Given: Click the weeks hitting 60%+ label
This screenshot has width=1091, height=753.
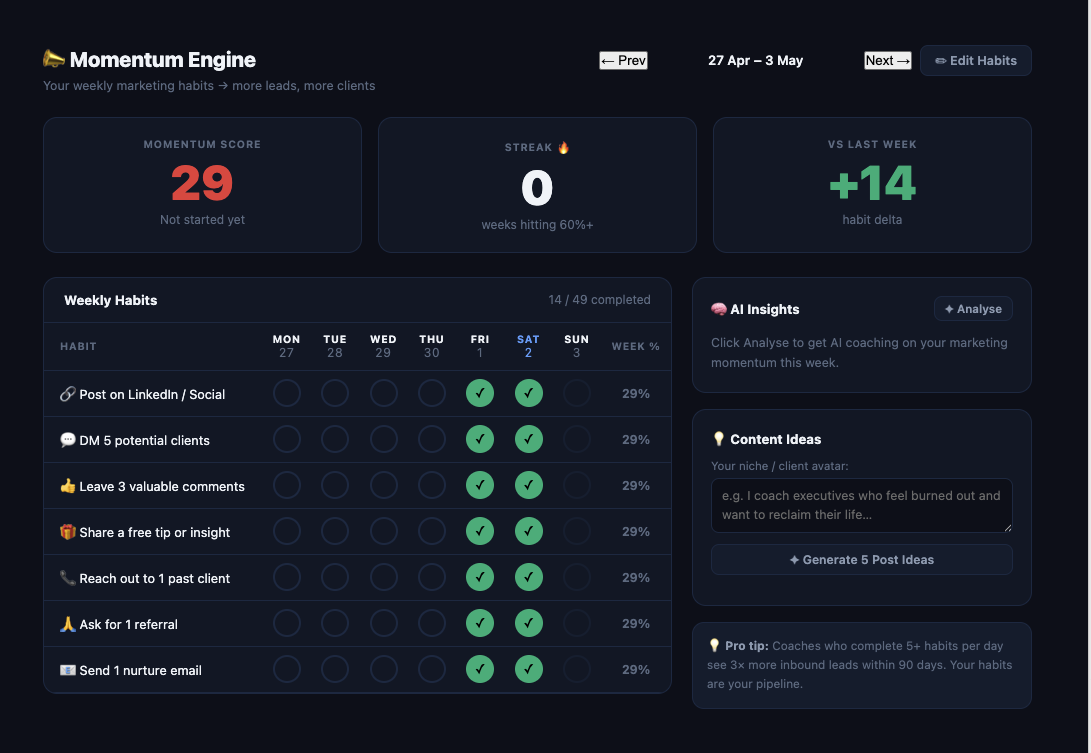Looking at the screenshot, I should (x=537, y=225).
